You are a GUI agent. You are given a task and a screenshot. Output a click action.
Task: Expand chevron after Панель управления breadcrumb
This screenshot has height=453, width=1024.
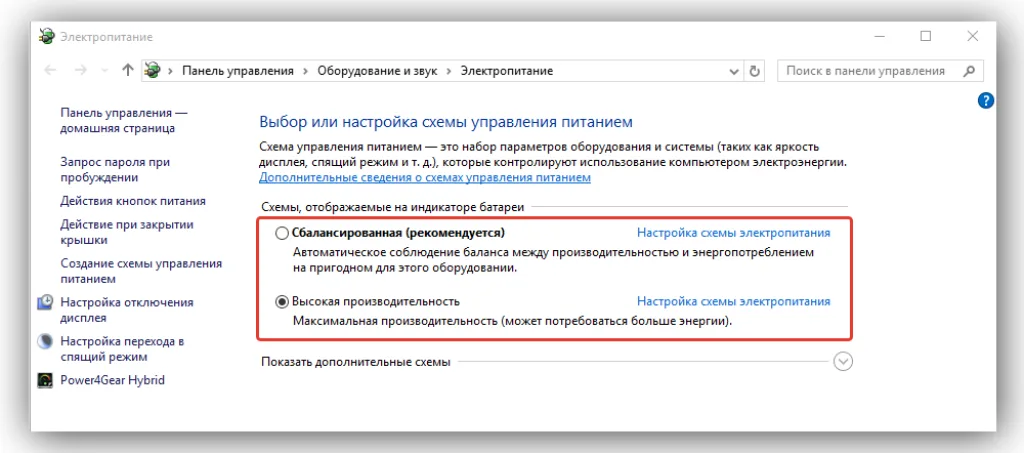pos(306,71)
